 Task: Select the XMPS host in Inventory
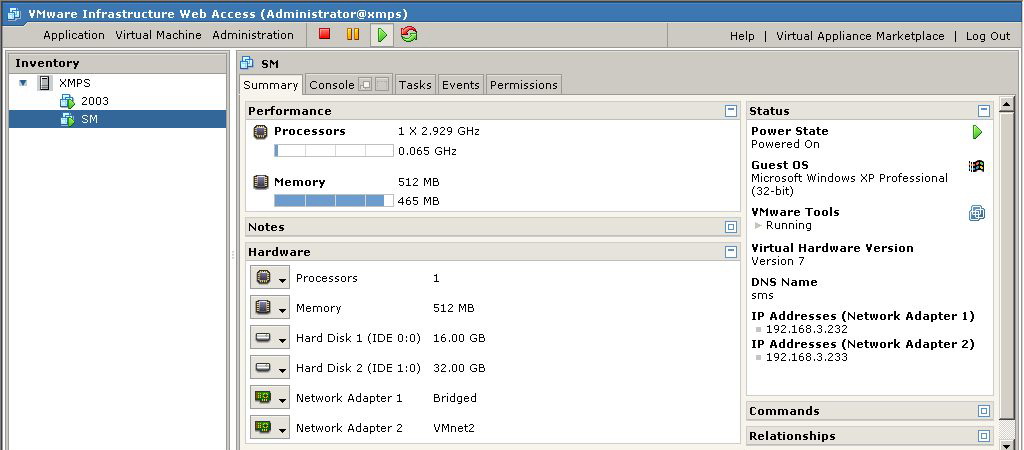(118, 83)
